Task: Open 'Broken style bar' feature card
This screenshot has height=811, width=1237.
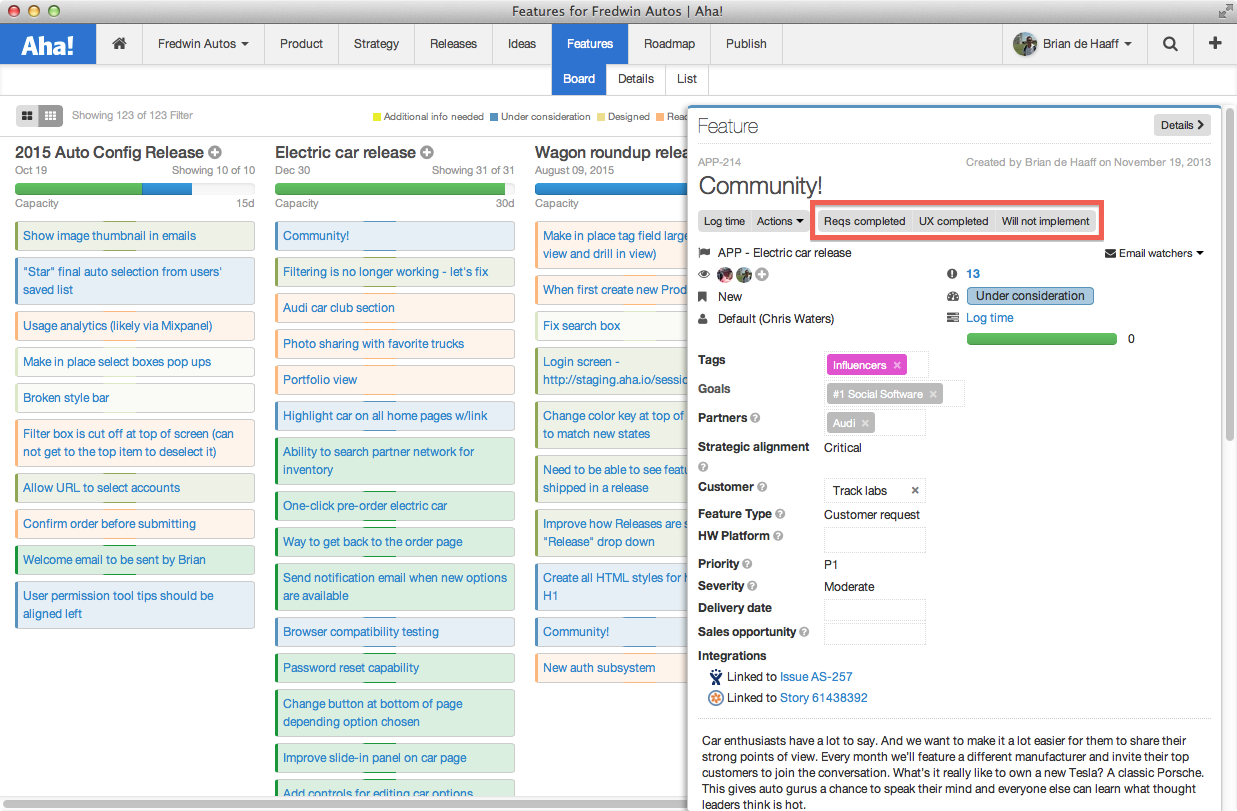Action: [x=135, y=398]
